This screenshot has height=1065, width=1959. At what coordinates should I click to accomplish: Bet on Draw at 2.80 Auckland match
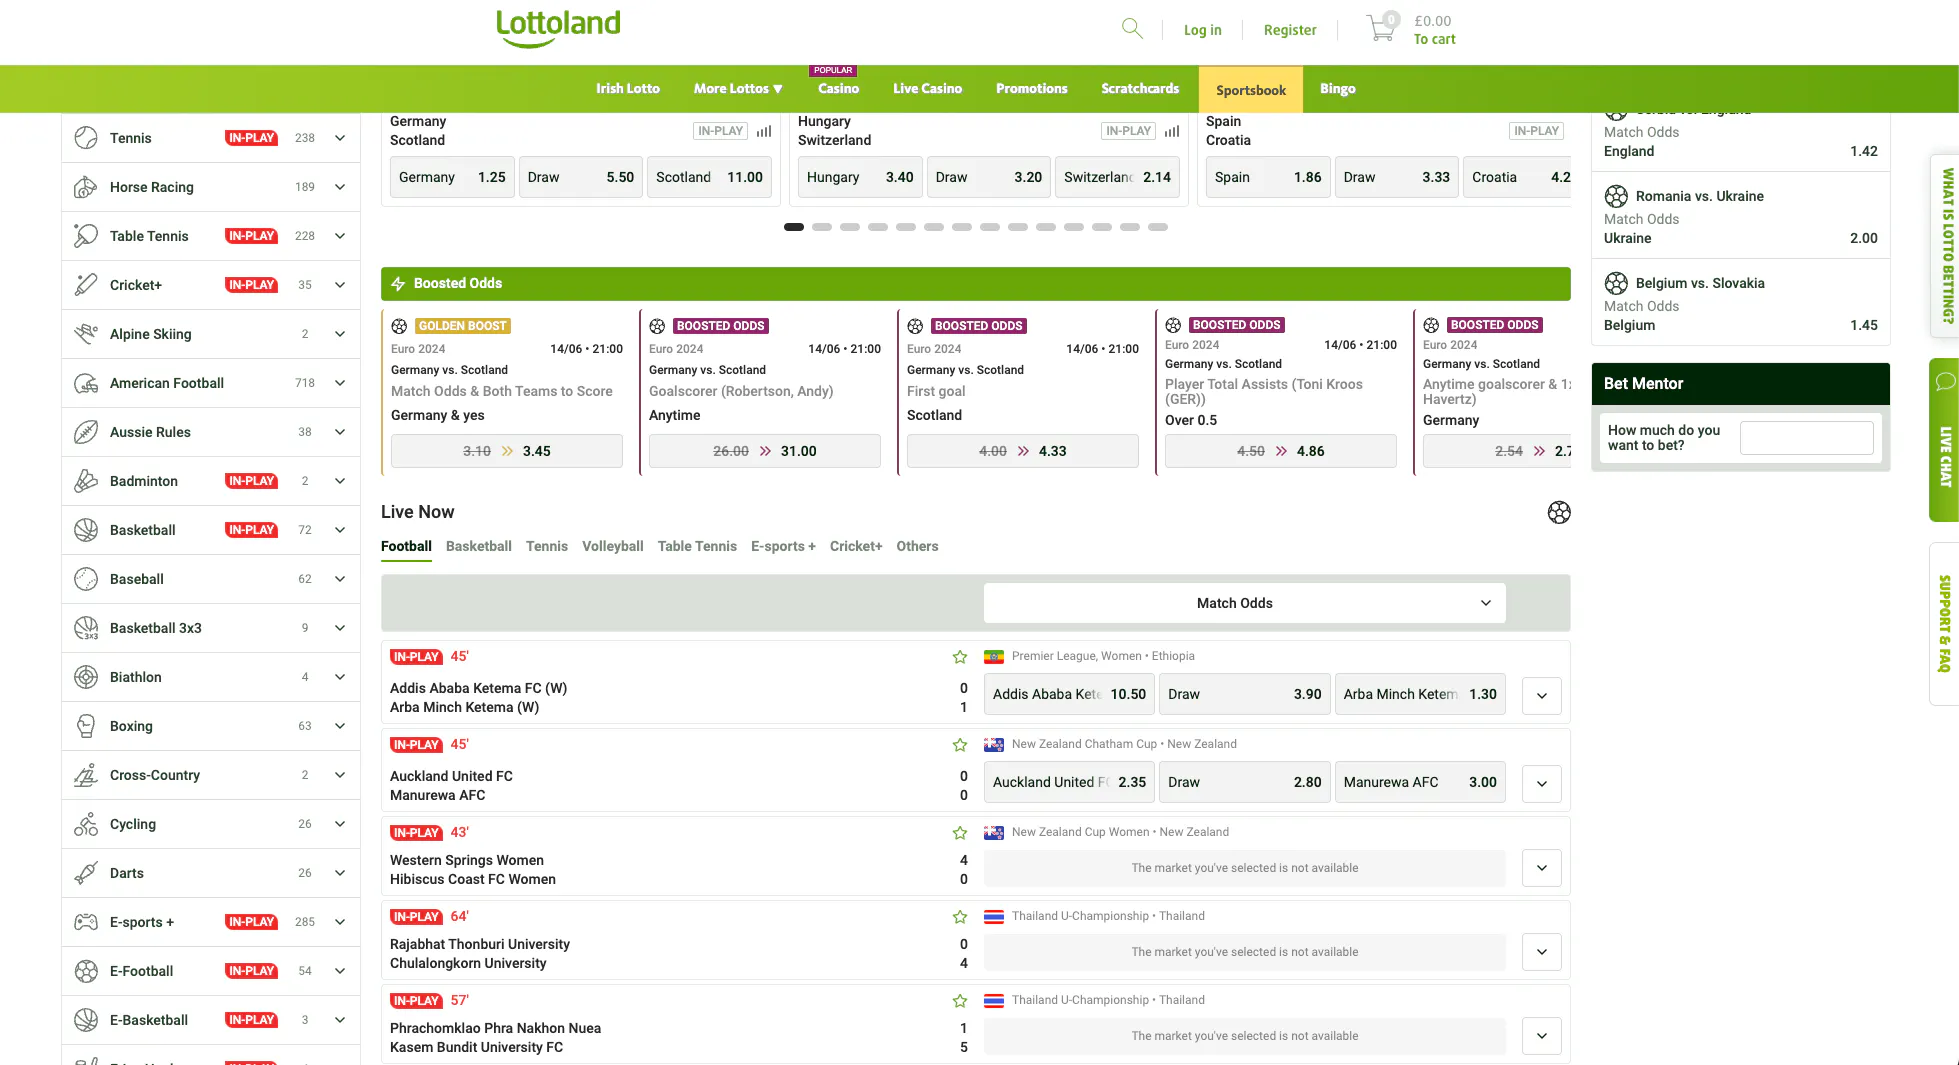point(1244,782)
